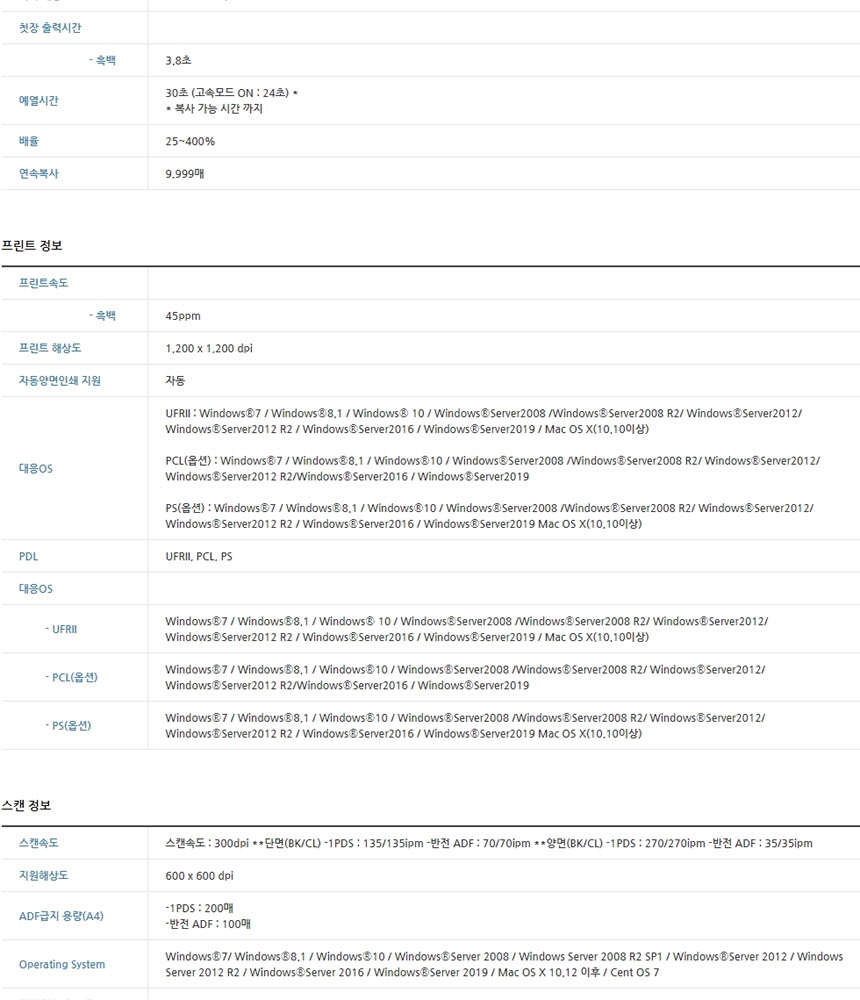Click the 45ppm print speed value
This screenshot has width=860, height=1000.
click(x=183, y=316)
